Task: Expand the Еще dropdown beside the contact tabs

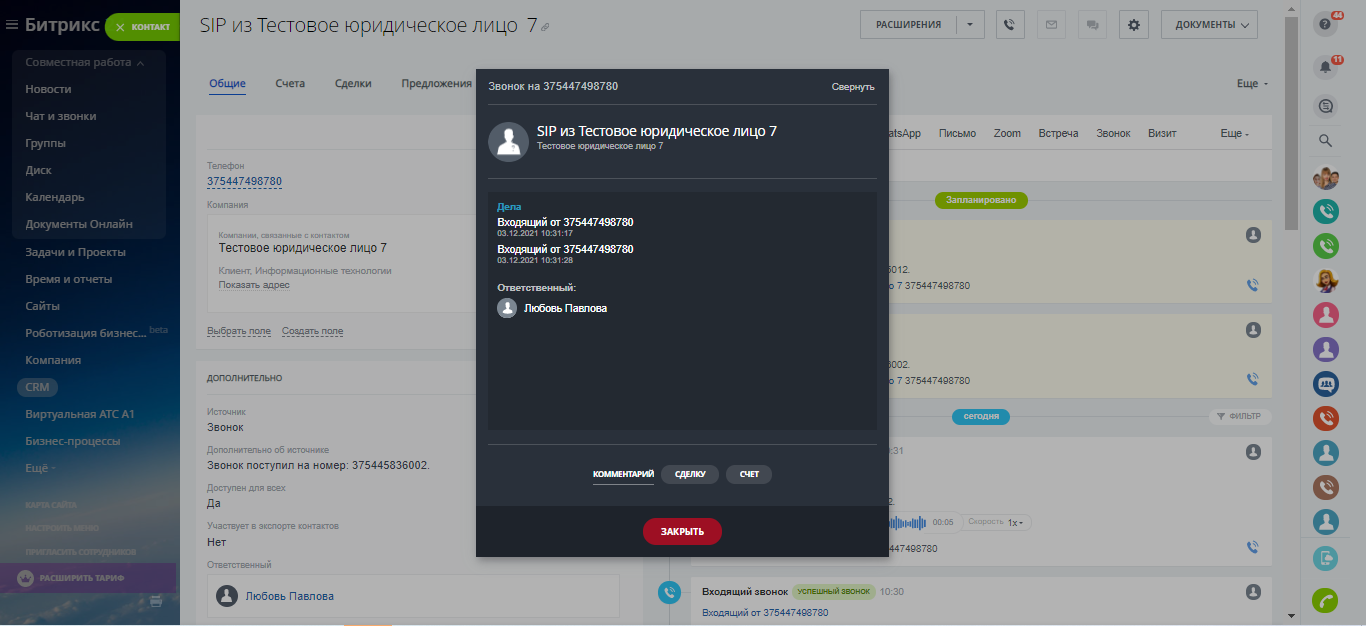Action: [1252, 84]
